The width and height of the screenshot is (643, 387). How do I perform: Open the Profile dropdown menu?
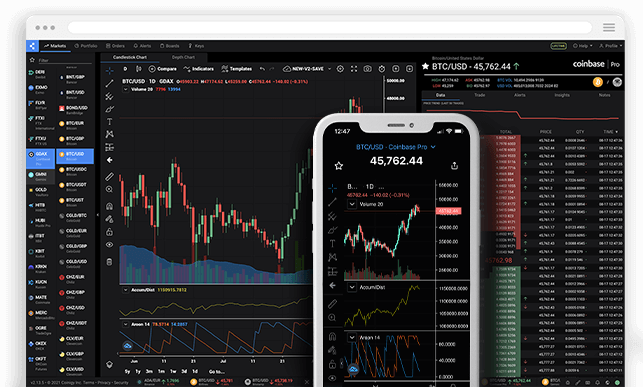click(611, 46)
